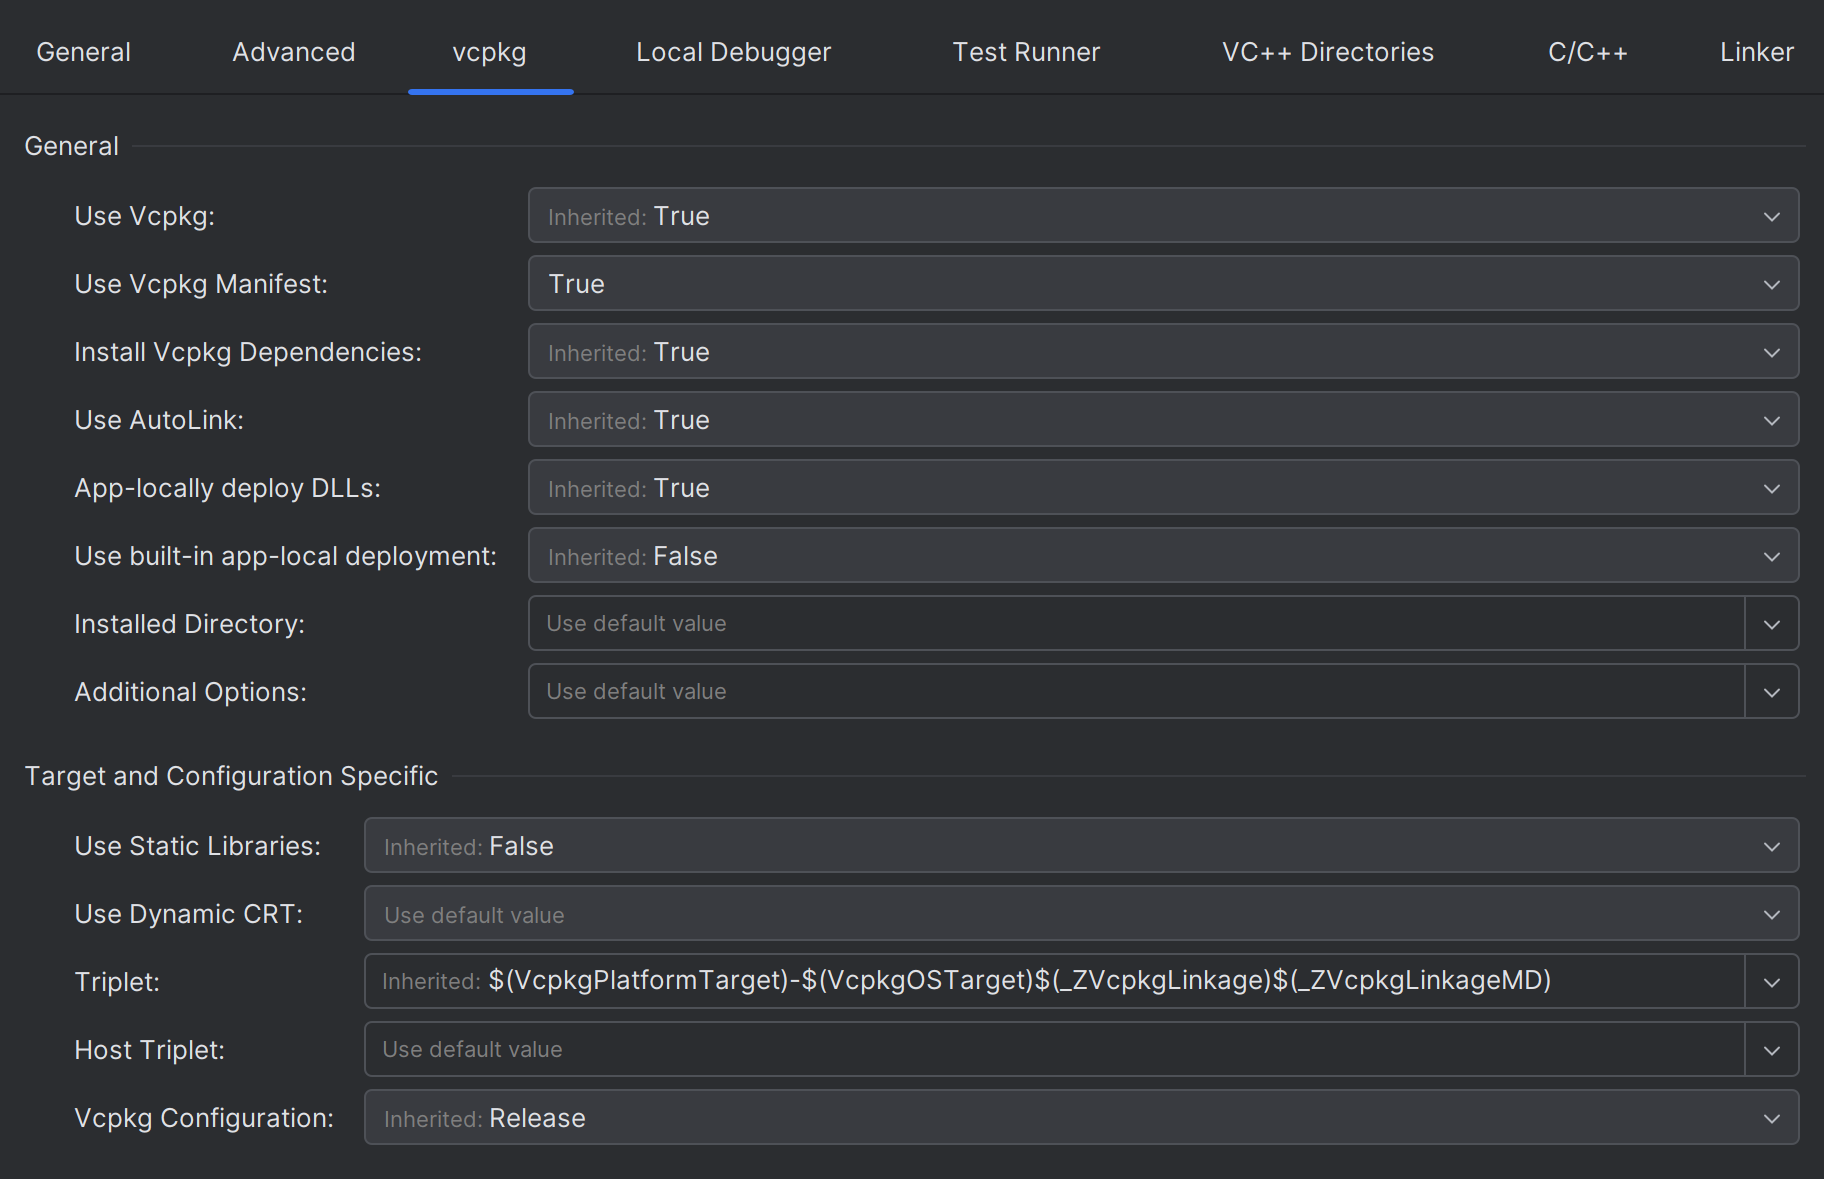
Task: Open Use built-in app-local deployment dropdown
Action: coord(1163,555)
